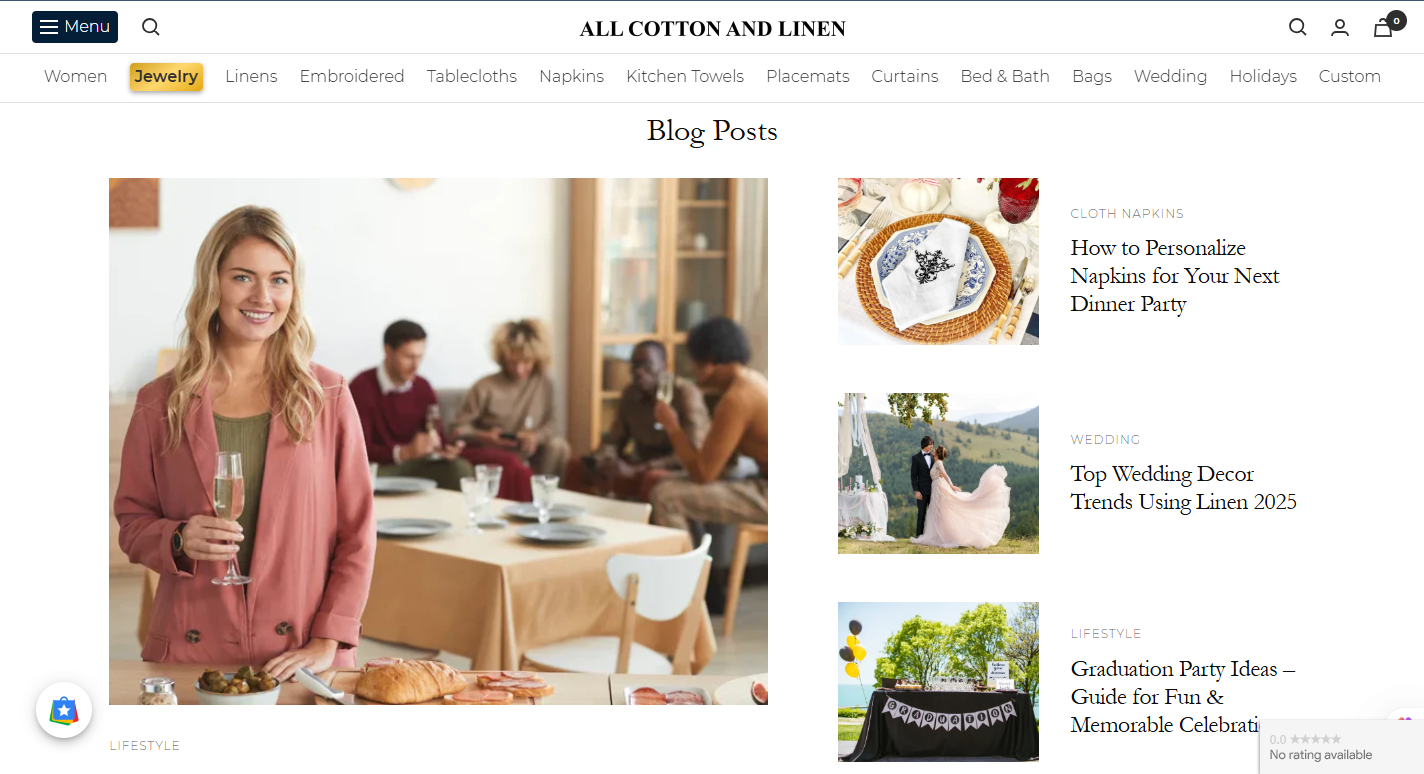Select the Women menu item
This screenshot has width=1424, height=774.
click(x=75, y=76)
